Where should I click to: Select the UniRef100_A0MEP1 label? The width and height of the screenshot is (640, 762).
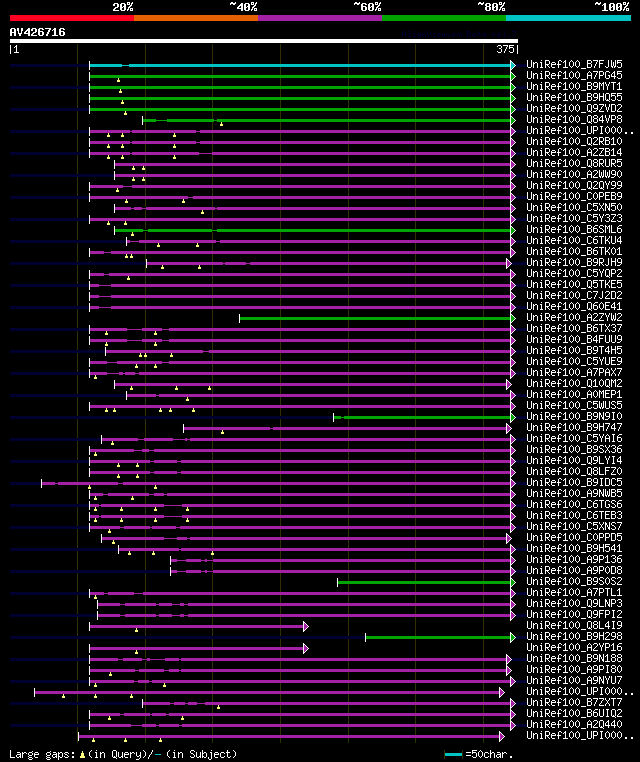click(574, 394)
